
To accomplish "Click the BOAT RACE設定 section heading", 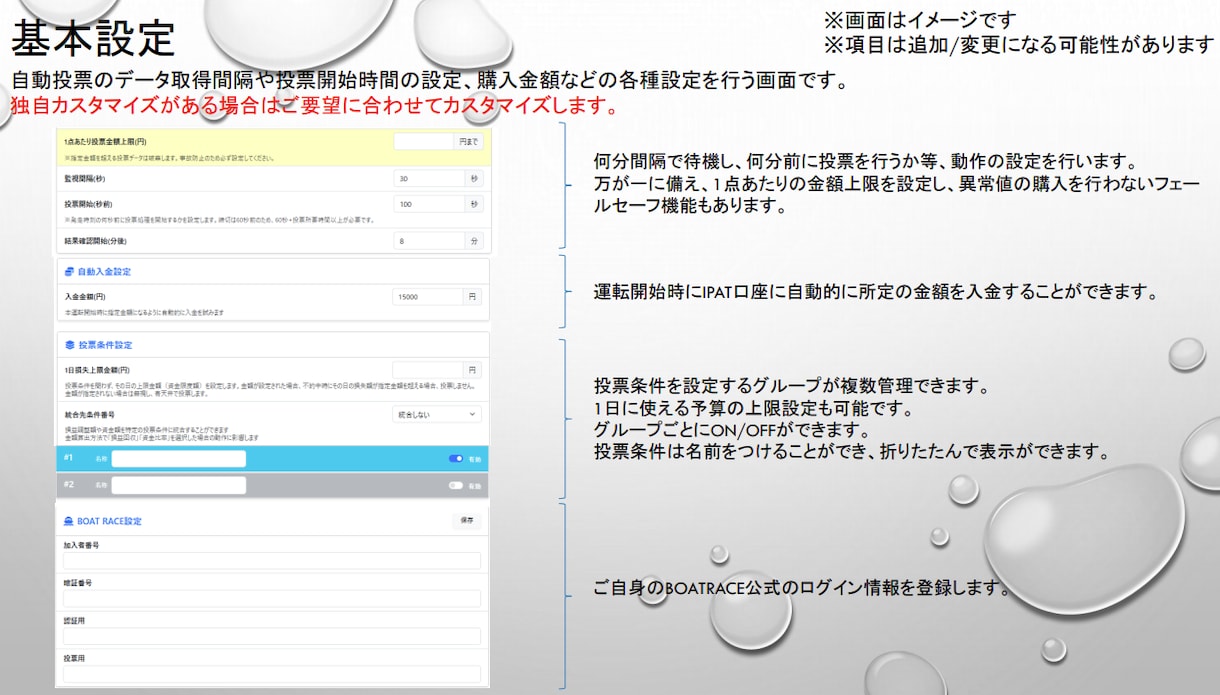I will point(110,521).
